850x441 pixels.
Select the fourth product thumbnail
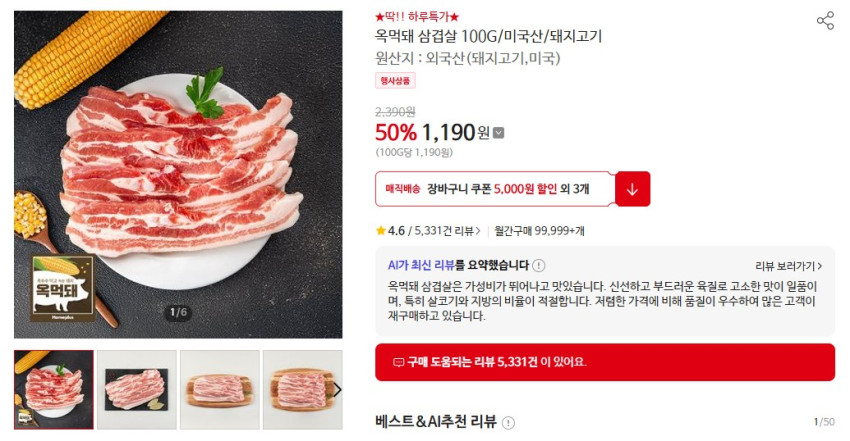click(x=297, y=390)
